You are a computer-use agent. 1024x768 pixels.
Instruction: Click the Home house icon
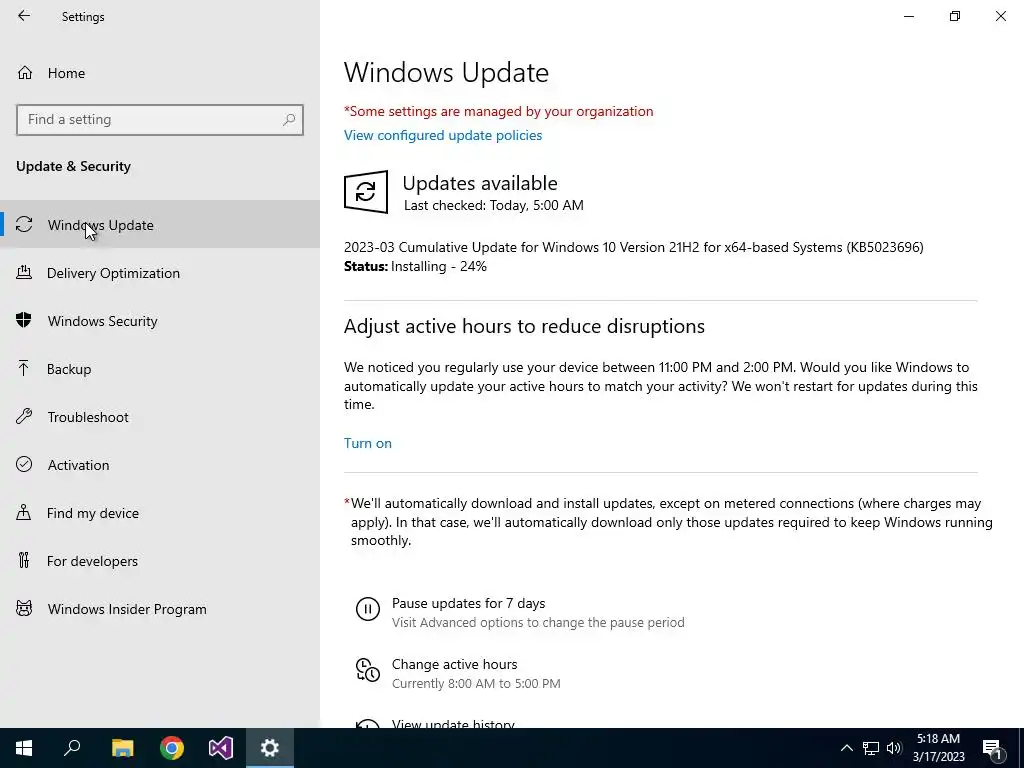click(25, 72)
